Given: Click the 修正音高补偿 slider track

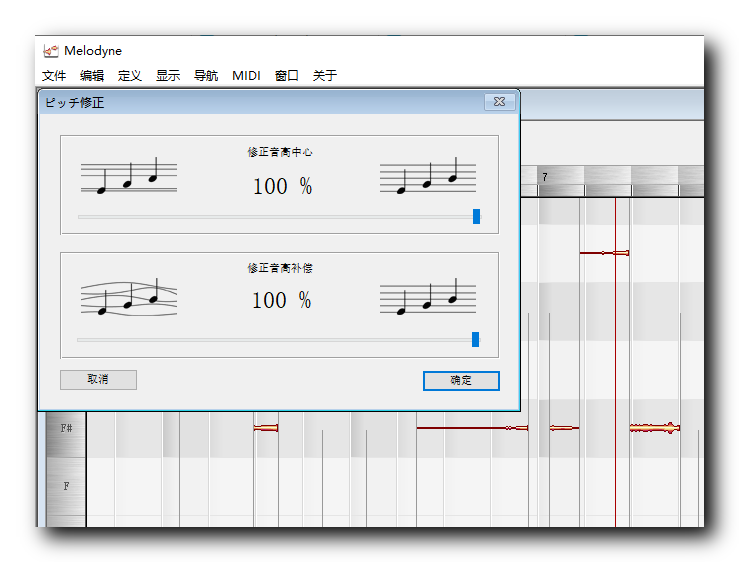Looking at the screenshot, I should click(x=278, y=339).
